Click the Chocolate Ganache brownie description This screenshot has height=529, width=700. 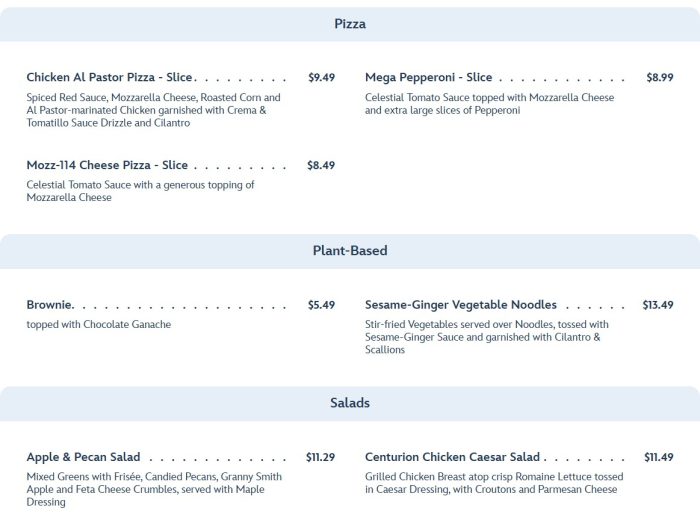click(x=98, y=325)
